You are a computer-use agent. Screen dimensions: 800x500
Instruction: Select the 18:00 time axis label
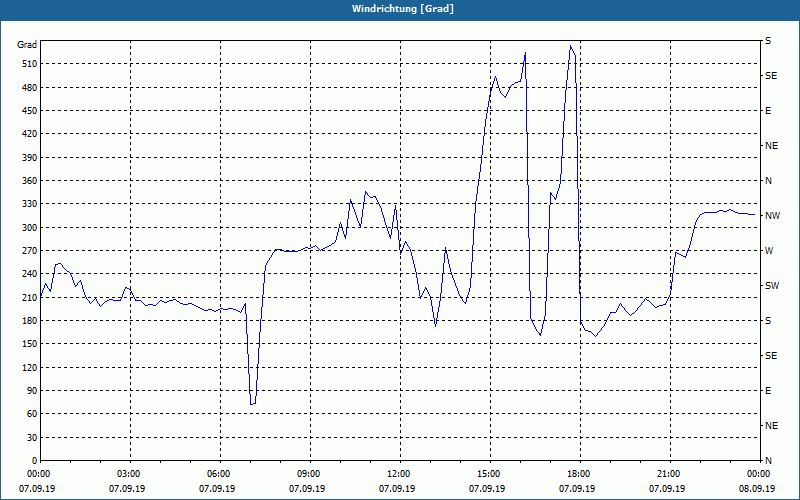[x=580, y=473]
